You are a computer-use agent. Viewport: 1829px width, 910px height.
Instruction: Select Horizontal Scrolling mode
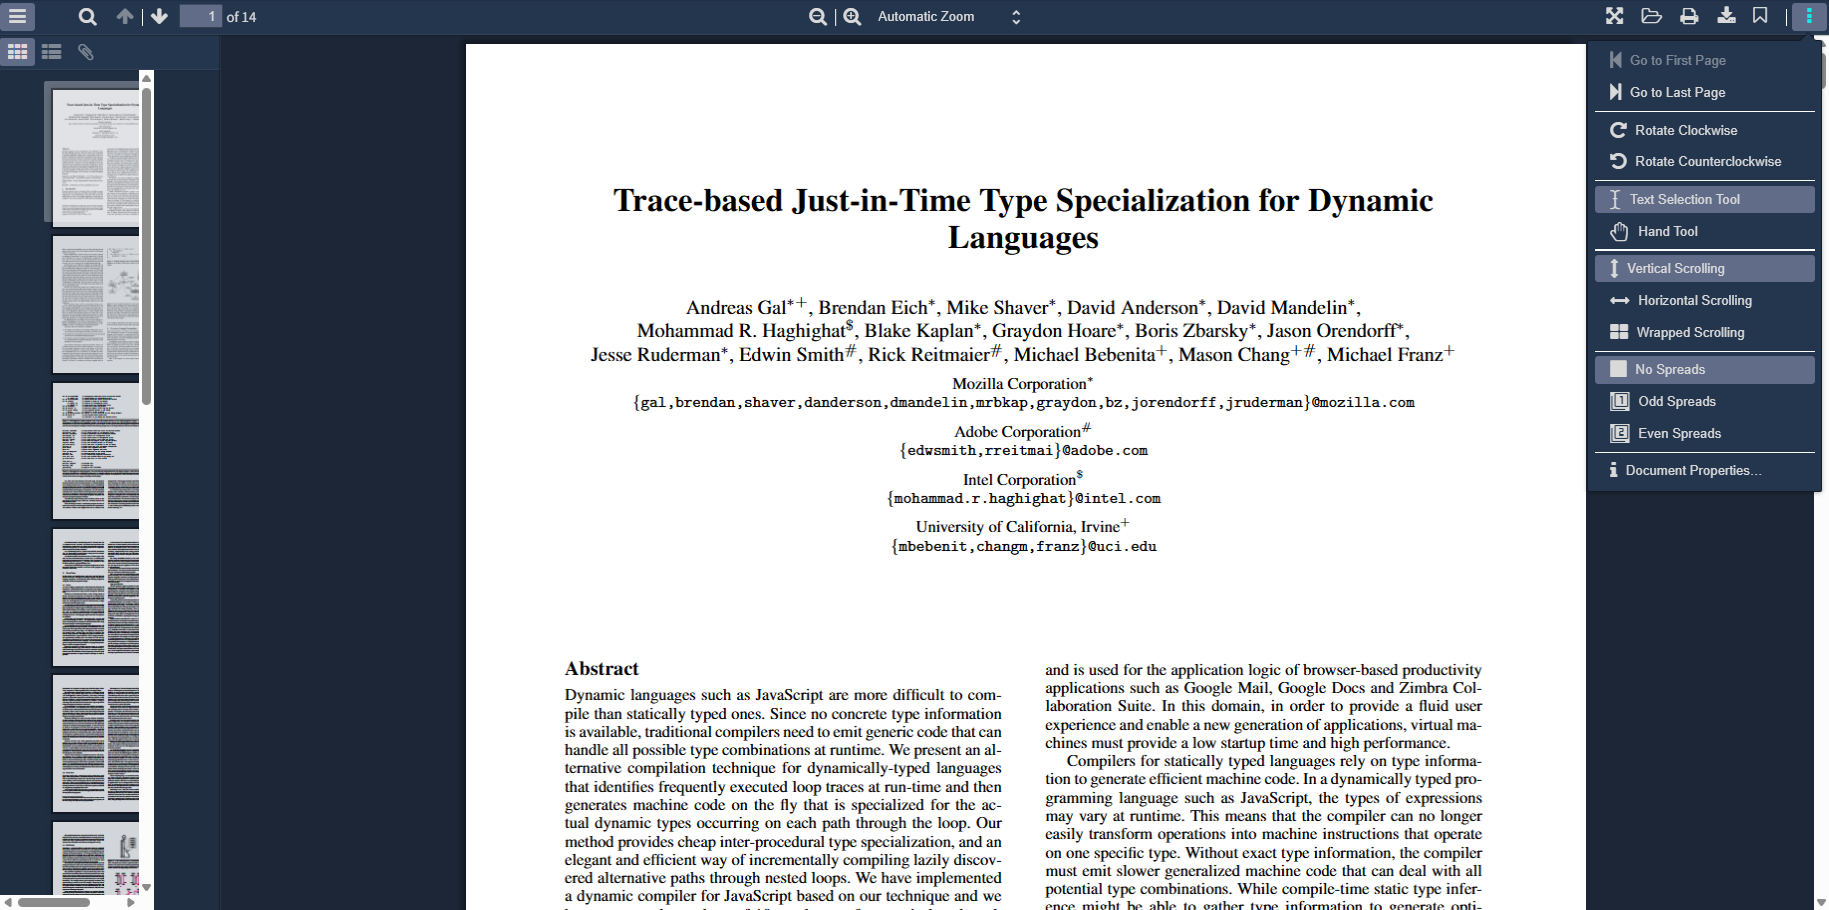point(1704,300)
